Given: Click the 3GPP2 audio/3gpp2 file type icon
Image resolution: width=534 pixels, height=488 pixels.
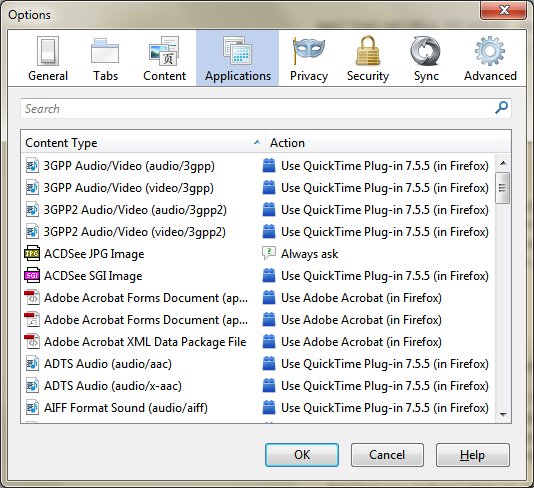Looking at the screenshot, I should [32, 210].
